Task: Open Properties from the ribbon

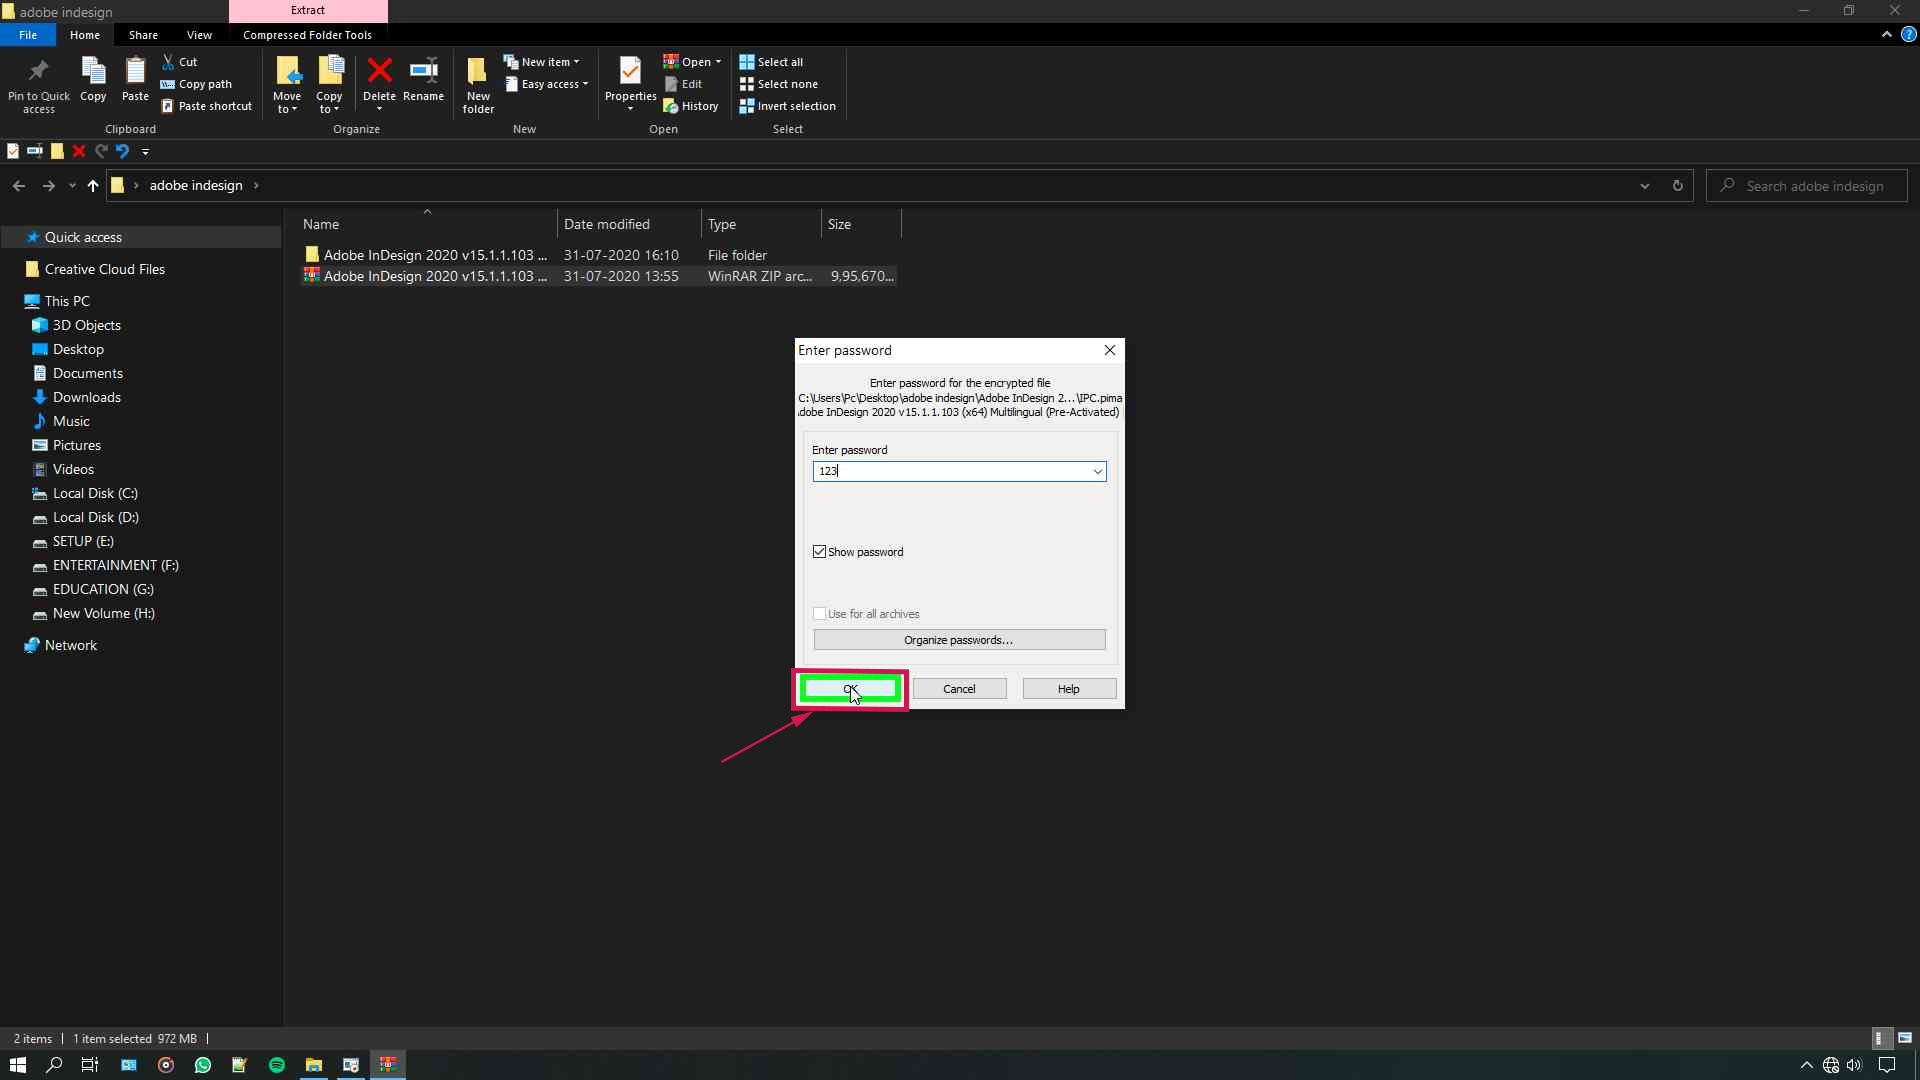Action: (x=630, y=80)
